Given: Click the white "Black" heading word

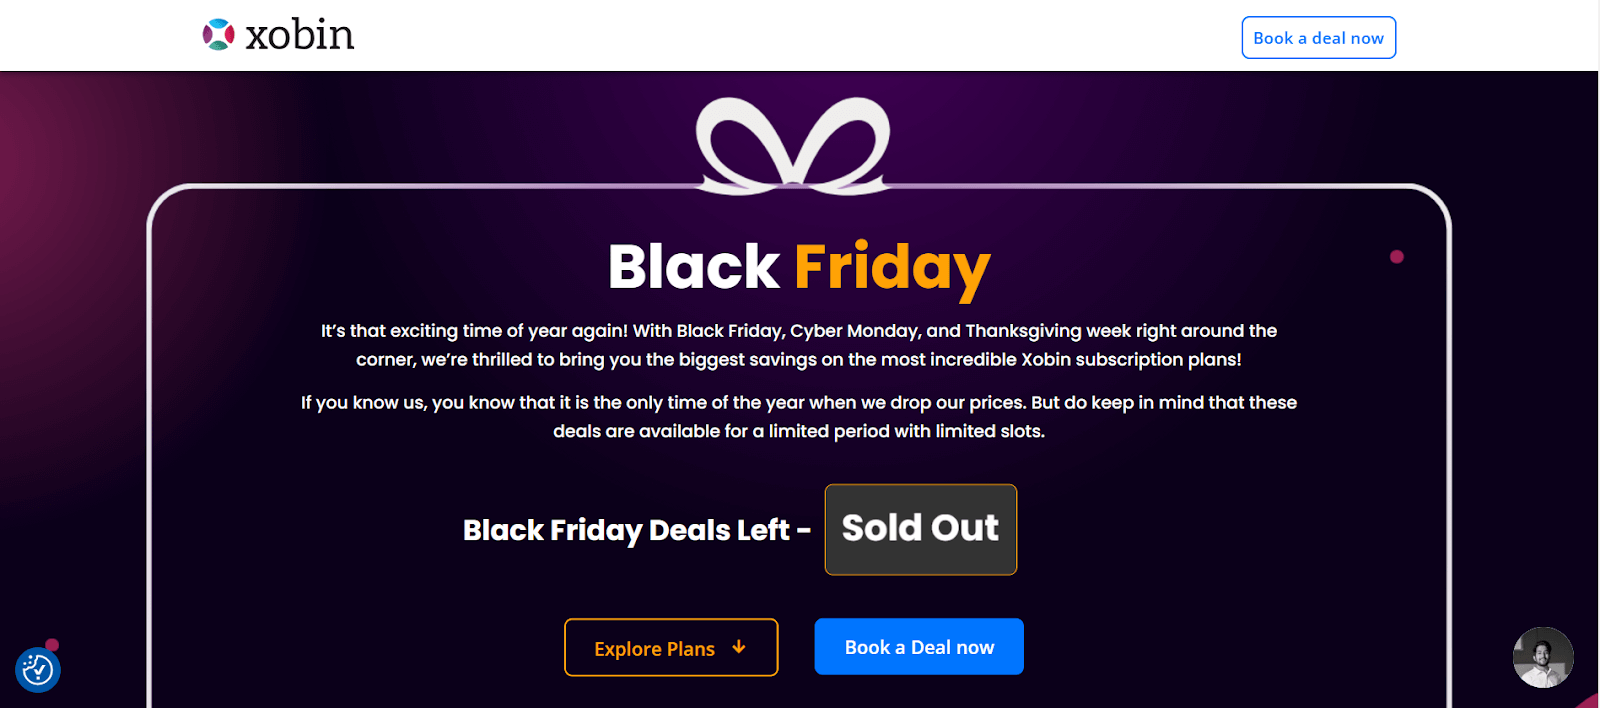Looking at the screenshot, I should click(693, 267).
